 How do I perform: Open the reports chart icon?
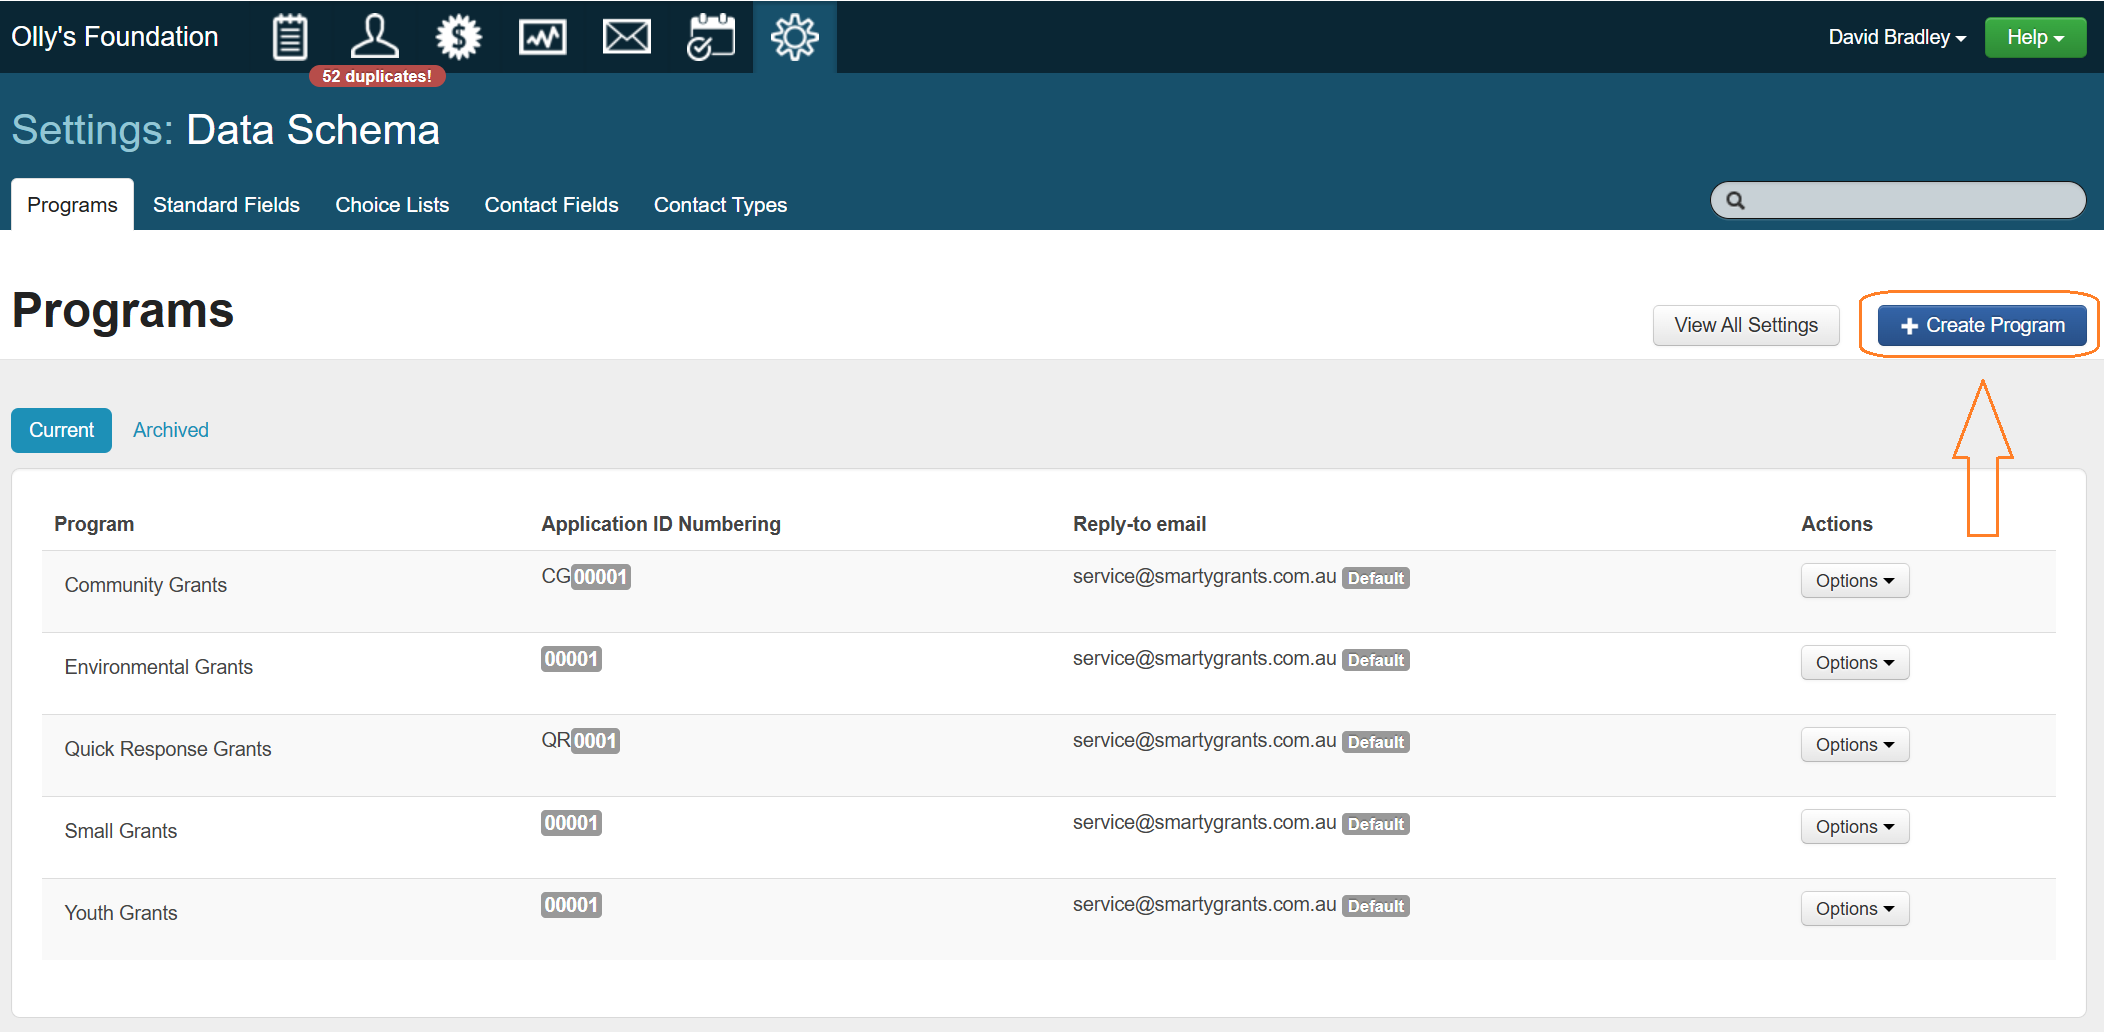(542, 37)
